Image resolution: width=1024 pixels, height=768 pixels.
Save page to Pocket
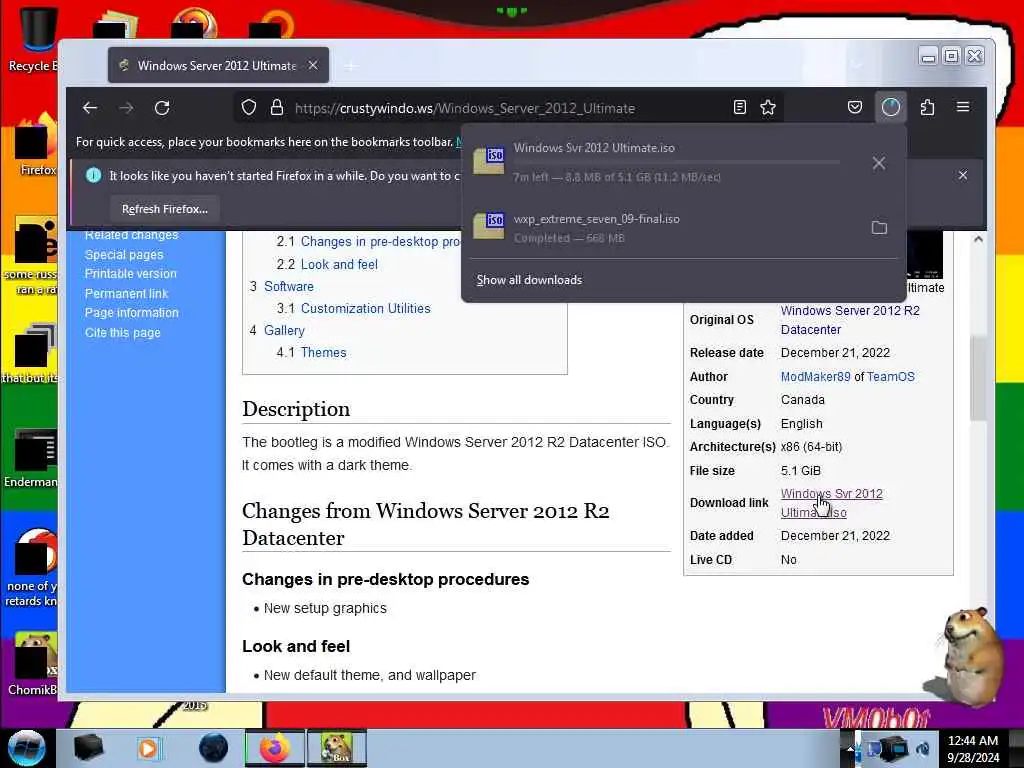[x=855, y=108]
